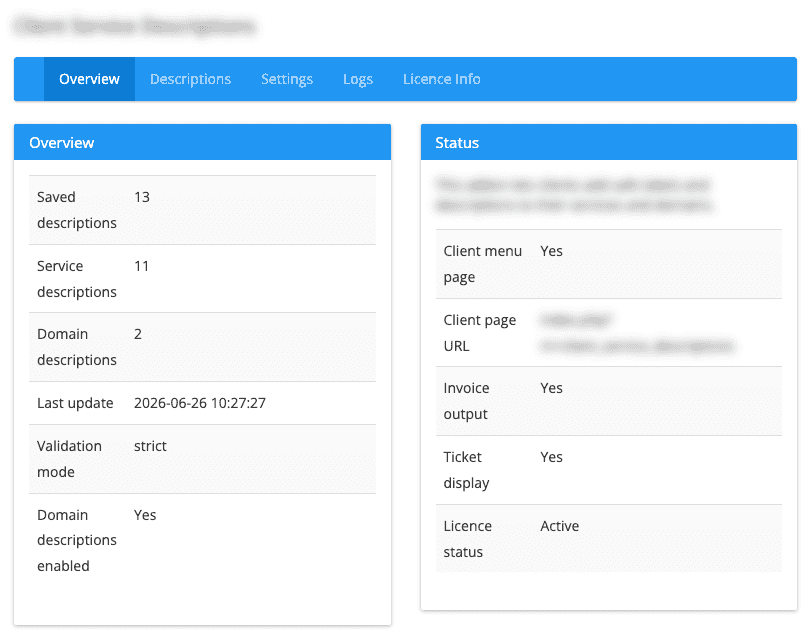Click the Status panel header

(x=609, y=143)
